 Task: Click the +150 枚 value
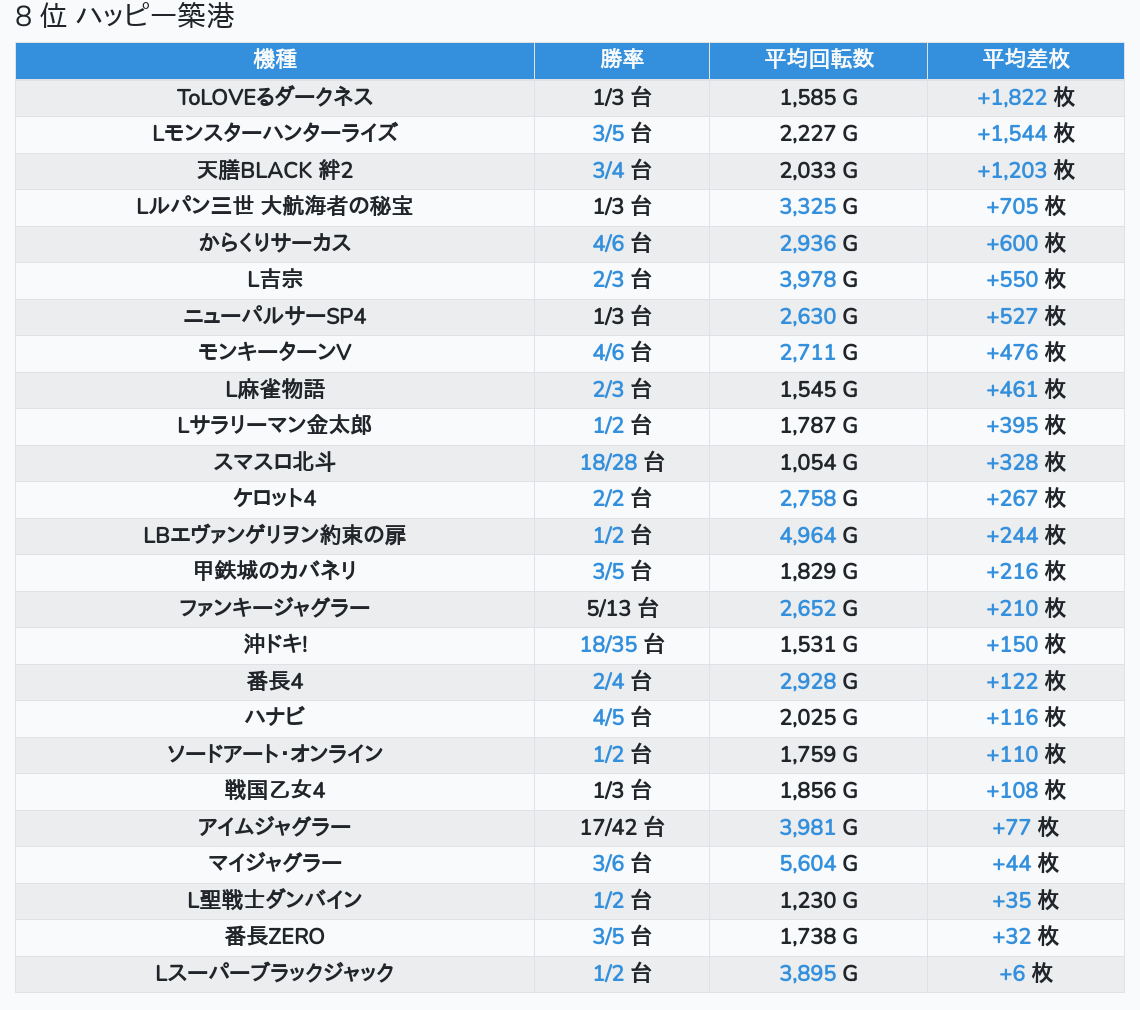1026,644
